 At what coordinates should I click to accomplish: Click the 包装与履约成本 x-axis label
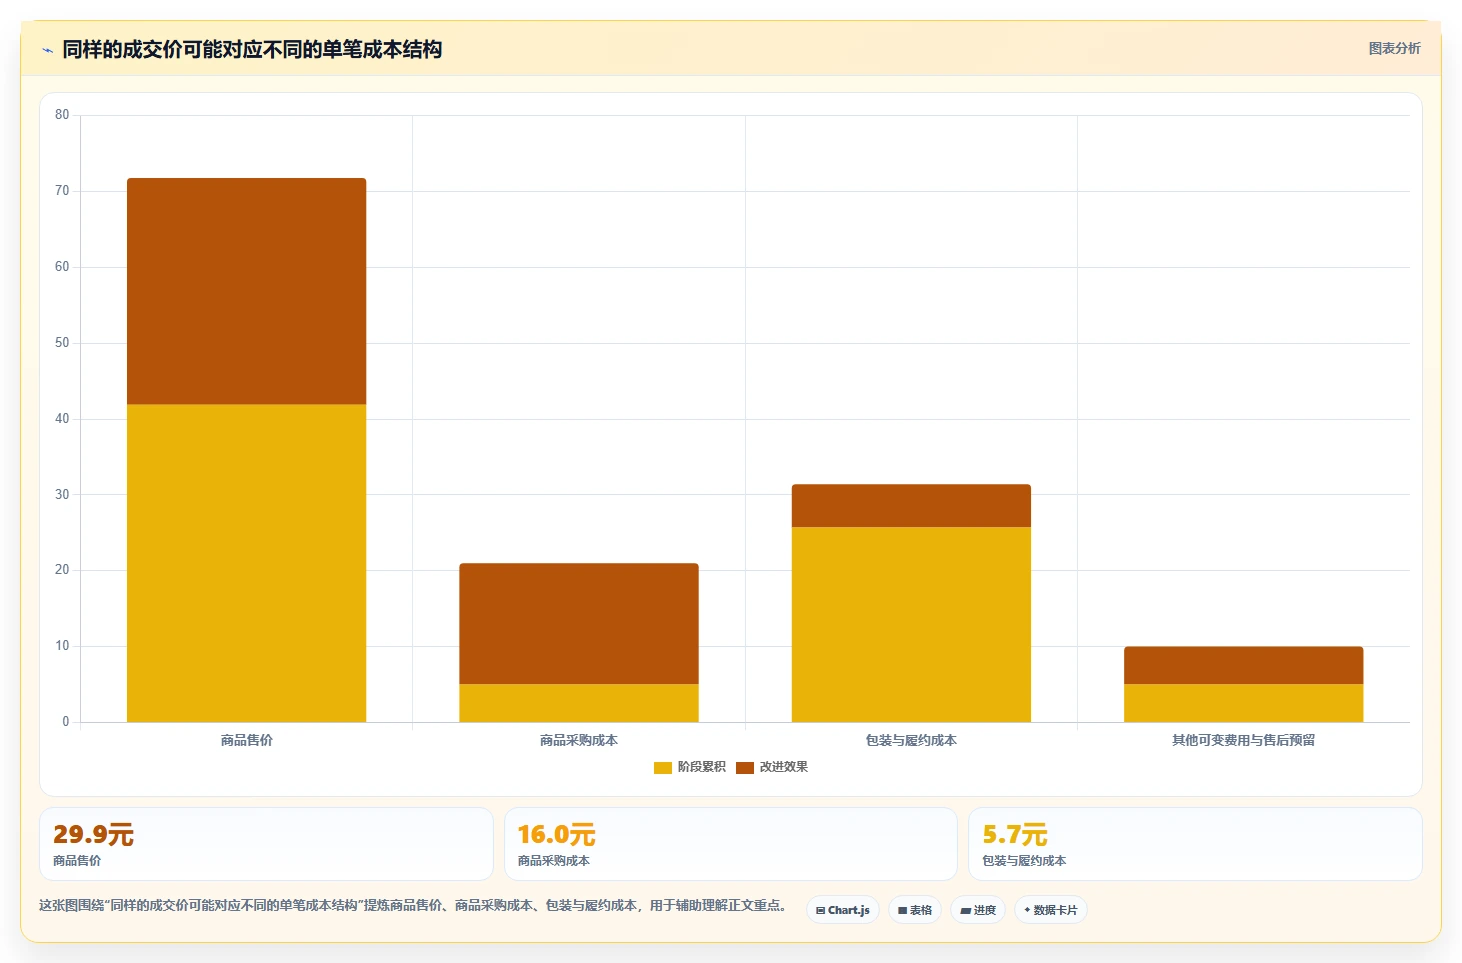click(911, 740)
